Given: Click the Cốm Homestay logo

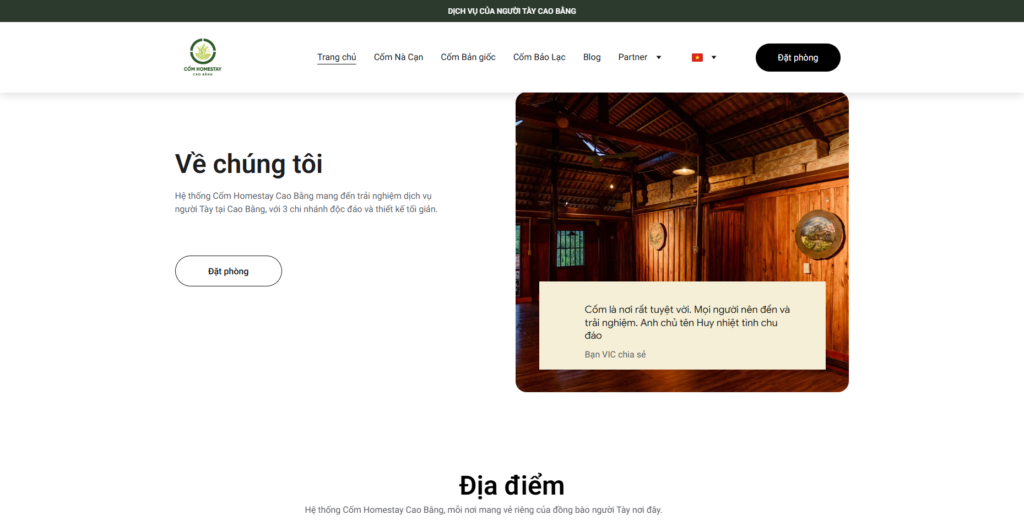Looking at the screenshot, I should click(x=202, y=58).
